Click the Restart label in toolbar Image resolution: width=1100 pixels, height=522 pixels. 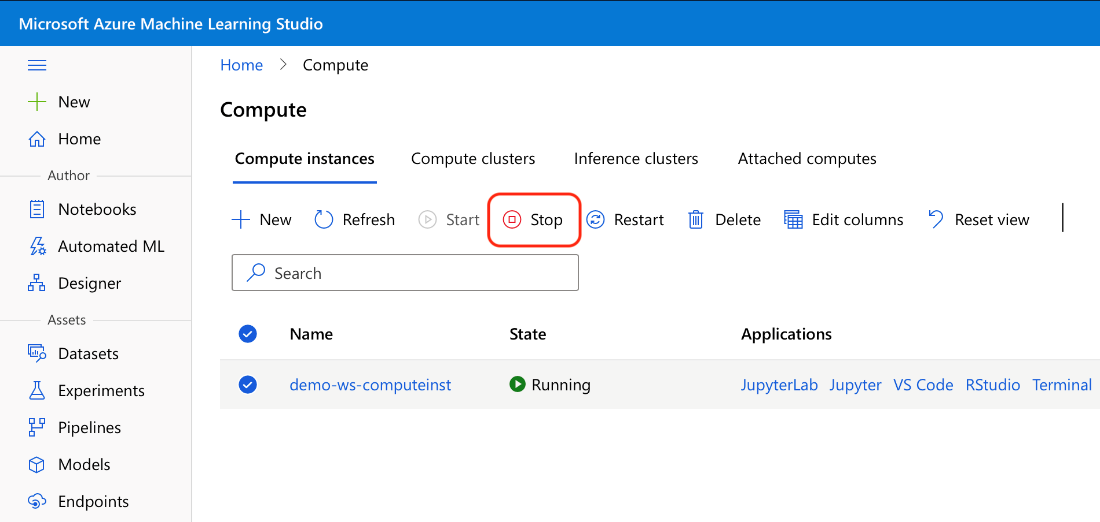[639, 220]
